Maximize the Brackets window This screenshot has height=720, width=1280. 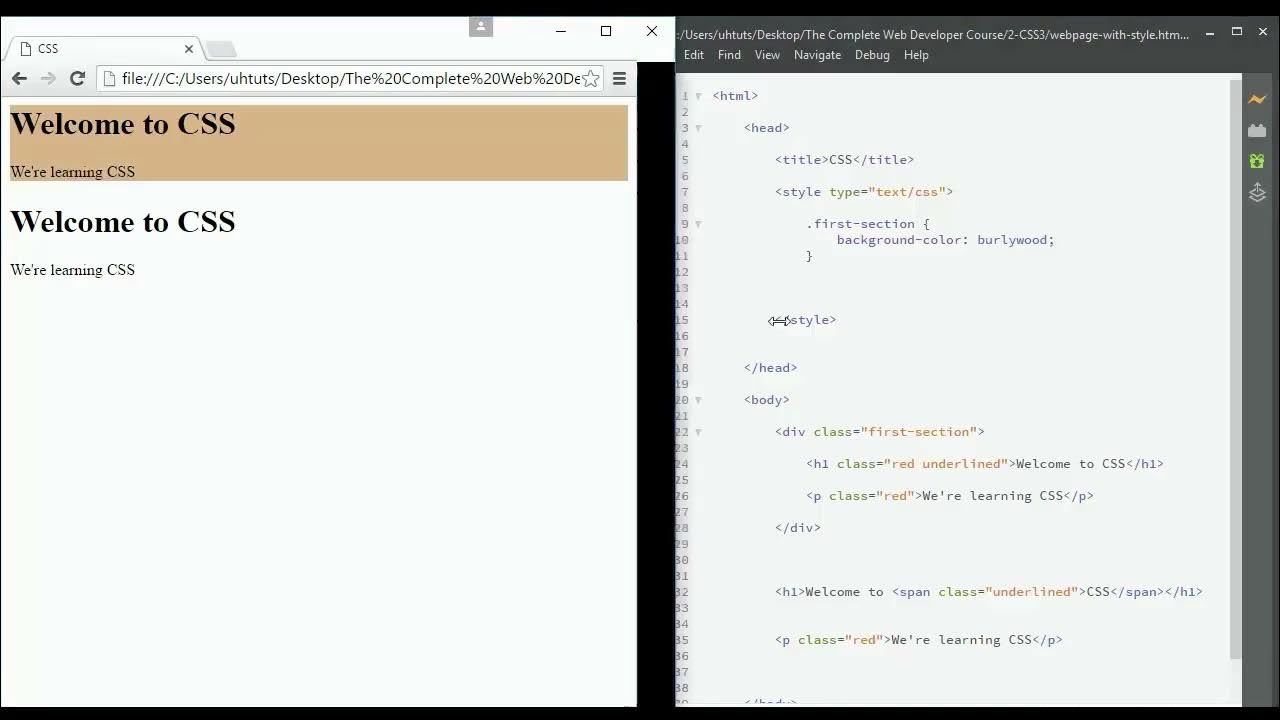coord(1236,32)
